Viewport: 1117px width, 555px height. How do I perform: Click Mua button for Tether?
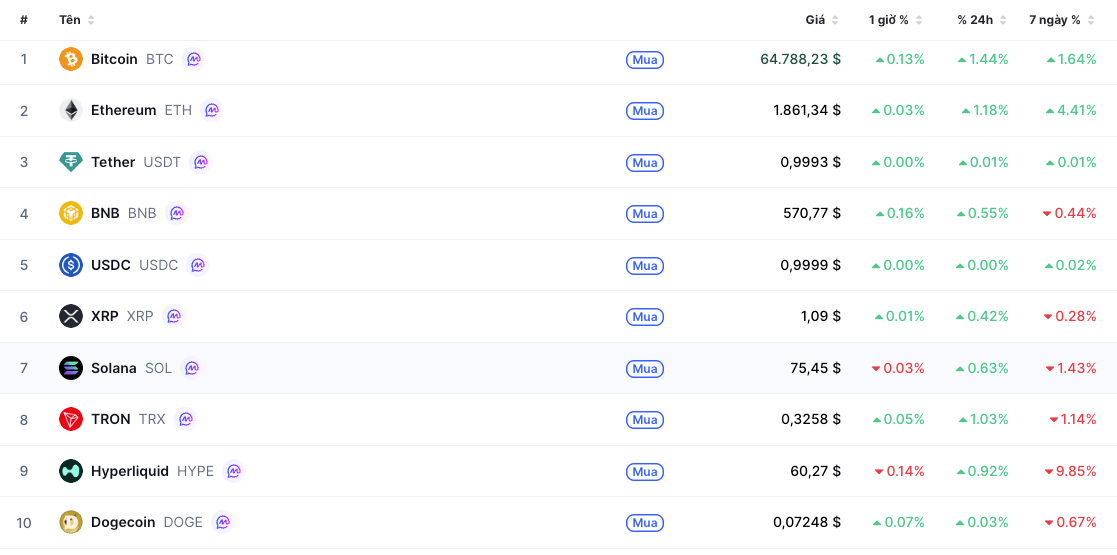point(645,162)
